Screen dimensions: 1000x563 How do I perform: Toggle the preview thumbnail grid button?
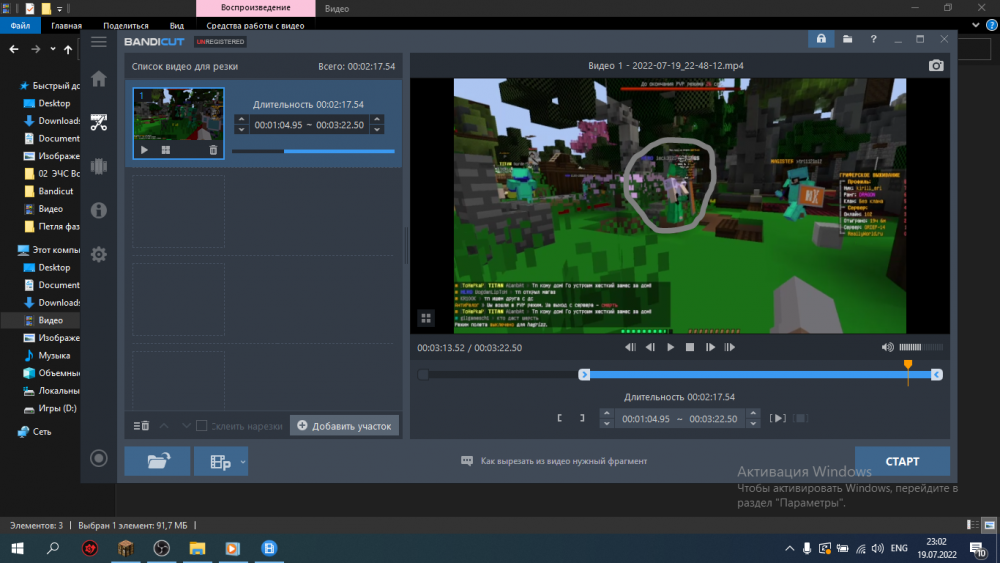[x=426, y=318]
